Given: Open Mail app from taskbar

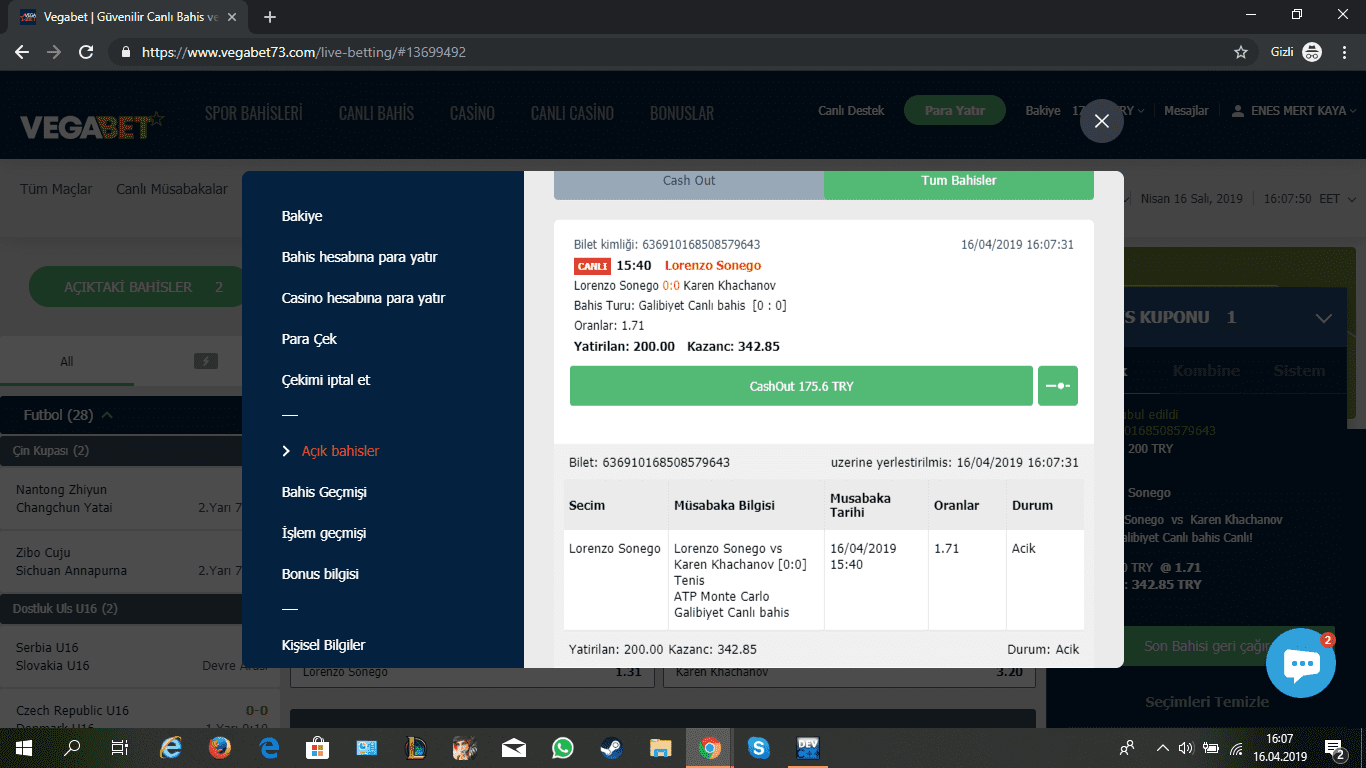Looking at the screenshot, I should point(514,747).
